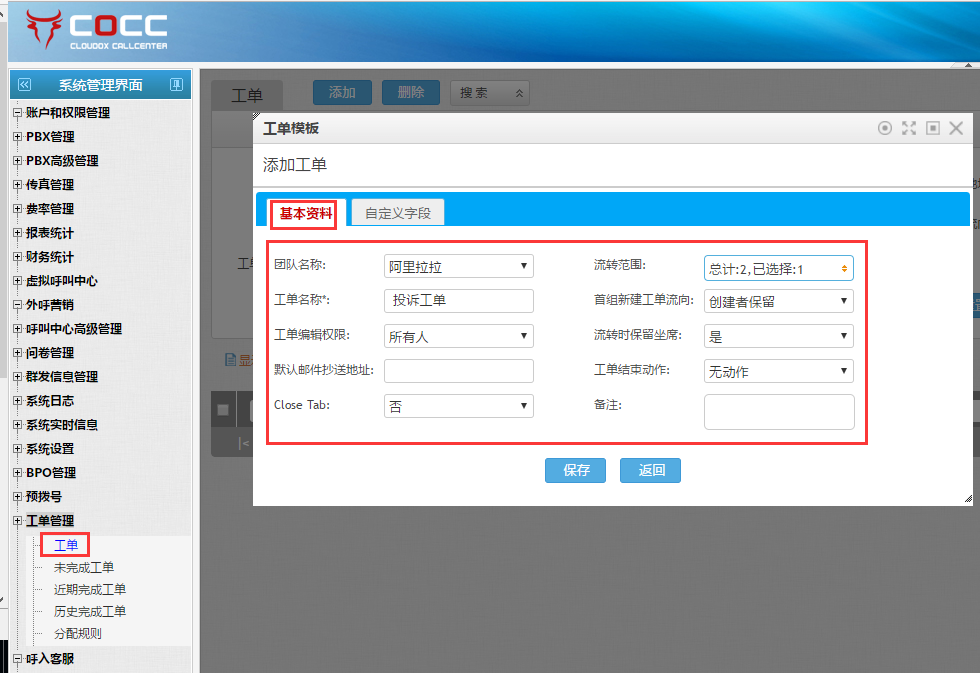980x673 pixels.
Task: Open the 流转范围 multi-select box
Action: pyautogui.click(x=778, y=268)
